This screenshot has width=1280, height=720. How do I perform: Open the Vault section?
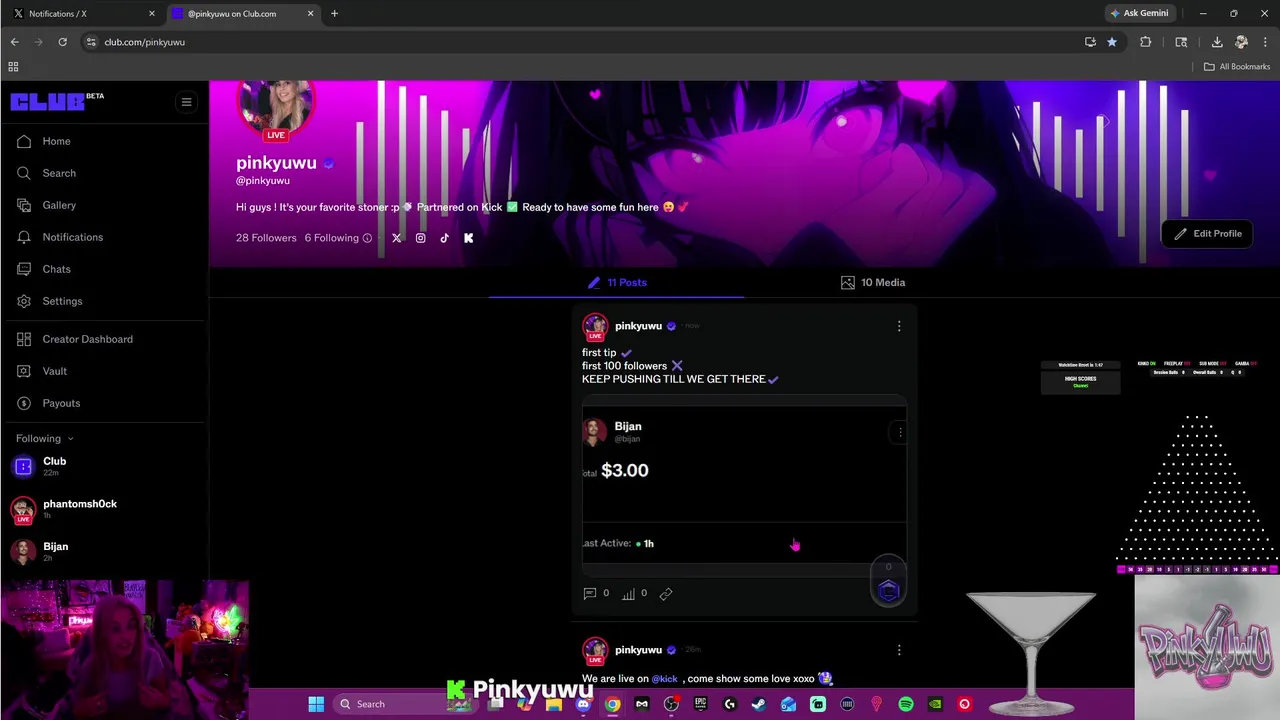[41, 371]
